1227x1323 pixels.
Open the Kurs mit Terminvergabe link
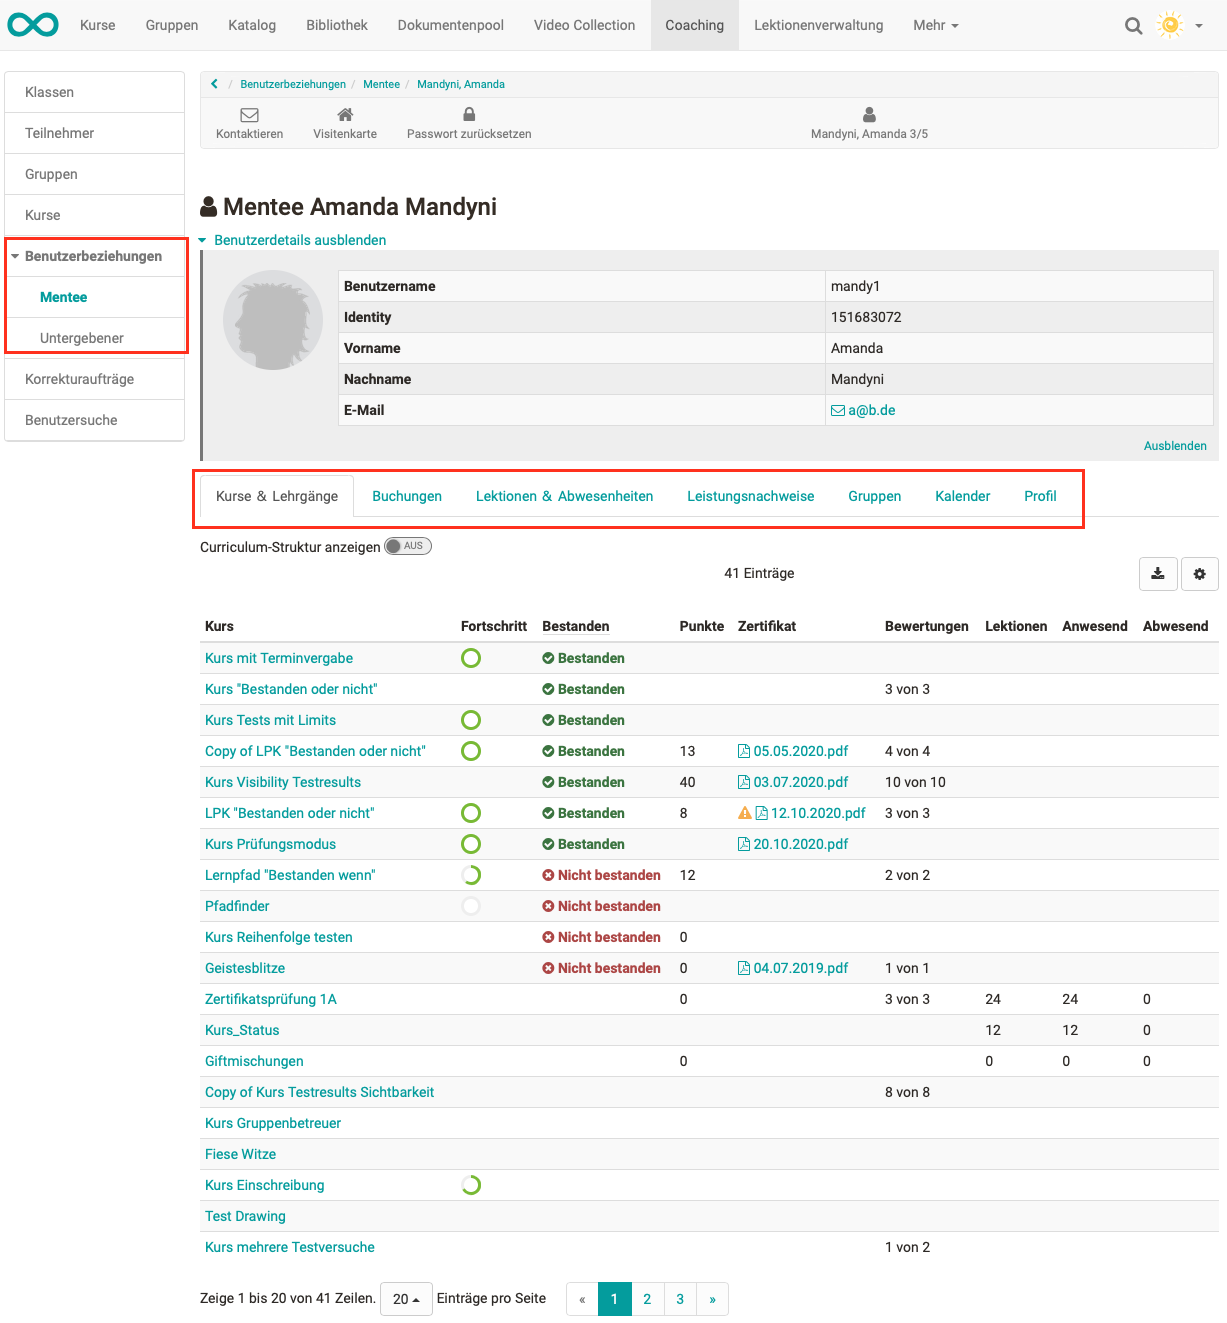(x=279, y=658)
